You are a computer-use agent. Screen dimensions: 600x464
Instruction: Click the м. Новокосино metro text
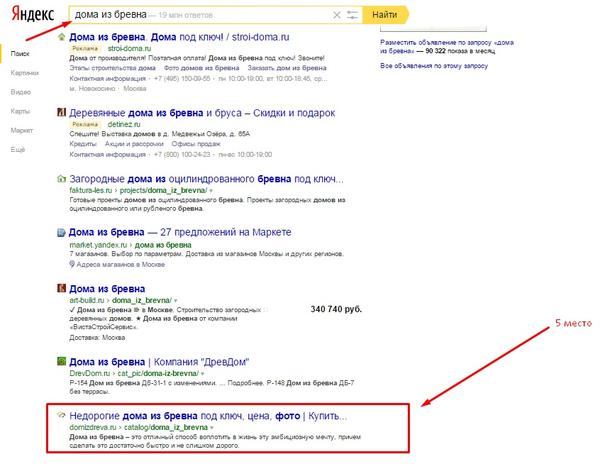coord(92,89)
